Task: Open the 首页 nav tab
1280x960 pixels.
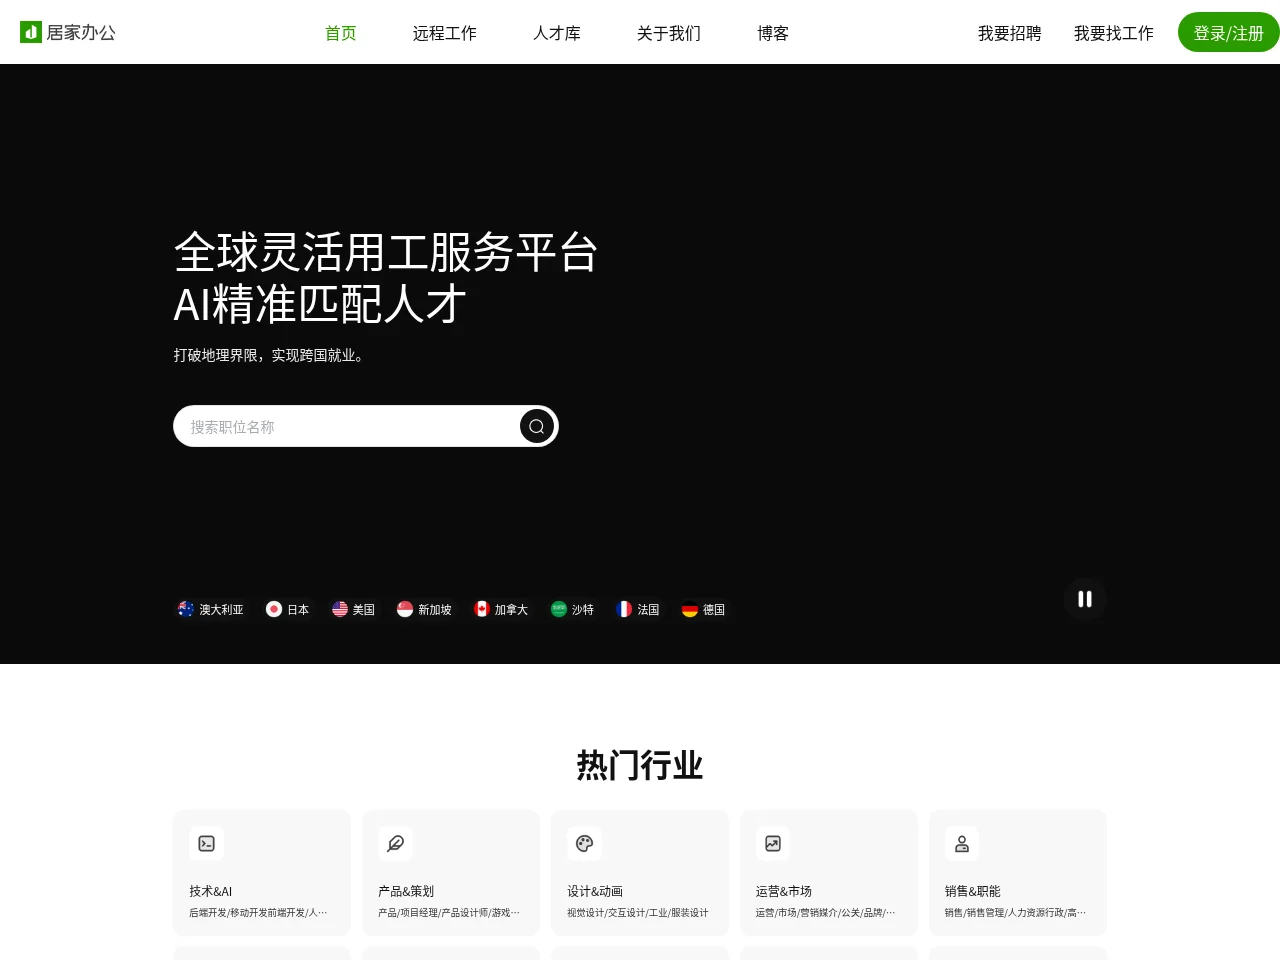Action: click(341, 33)
